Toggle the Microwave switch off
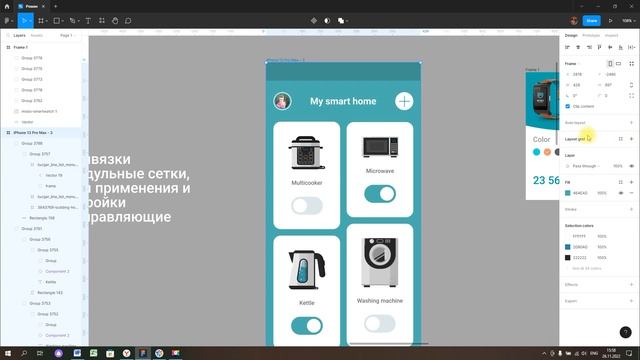Image resolution: width=640 pixels, height=360 pixels. [380, 194]
